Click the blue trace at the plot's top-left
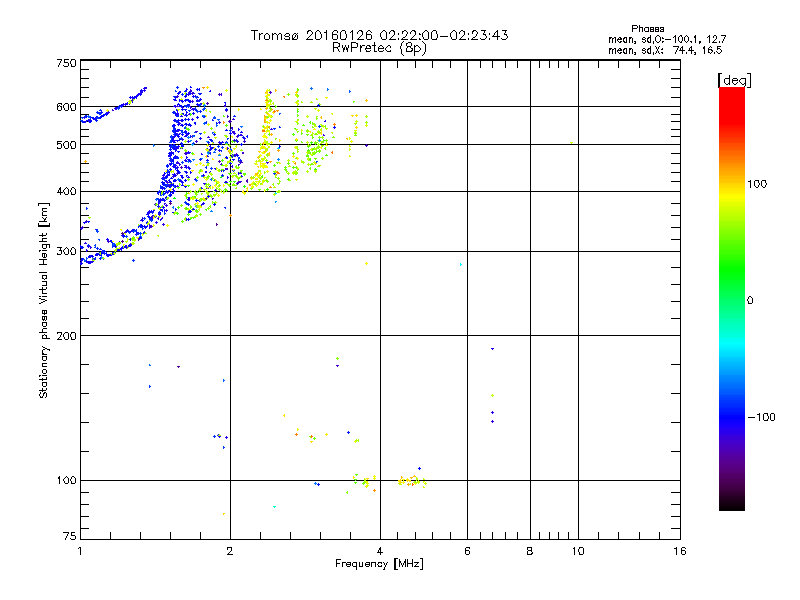The height and width of the screenshot is (600, 800). coord(114,106)
